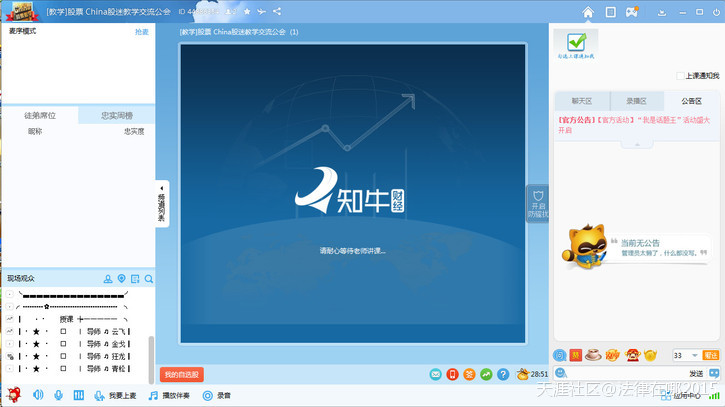
Task: Send the coffee cup gift
Action: pyautogui.click(x=593, y=355)
